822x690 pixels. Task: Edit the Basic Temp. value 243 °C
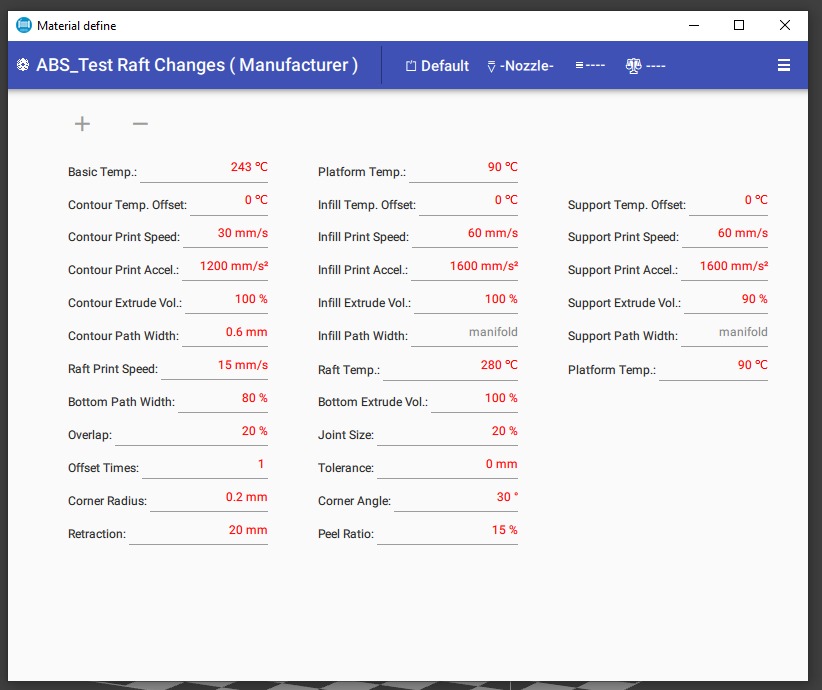click(x=204, y=168)
